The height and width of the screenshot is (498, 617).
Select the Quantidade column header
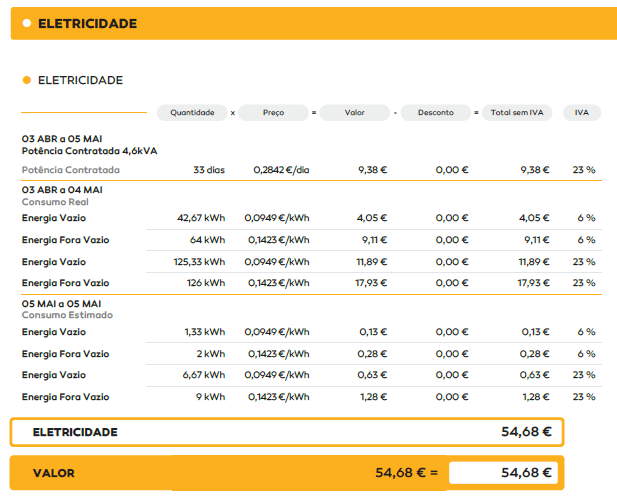pyautogui.click(x=192, y=113)
